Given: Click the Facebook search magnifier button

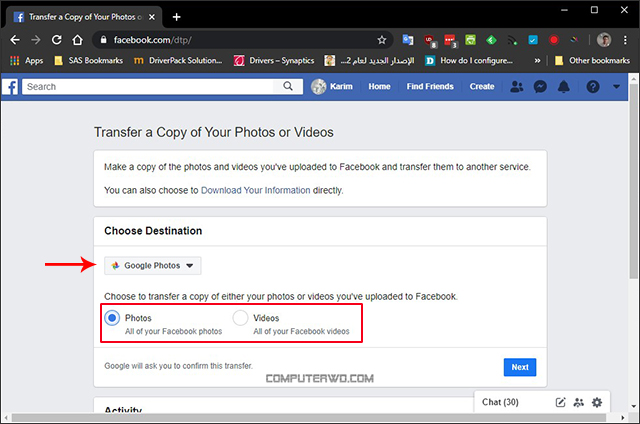Looking at the screenshot, I should [288, 87].
